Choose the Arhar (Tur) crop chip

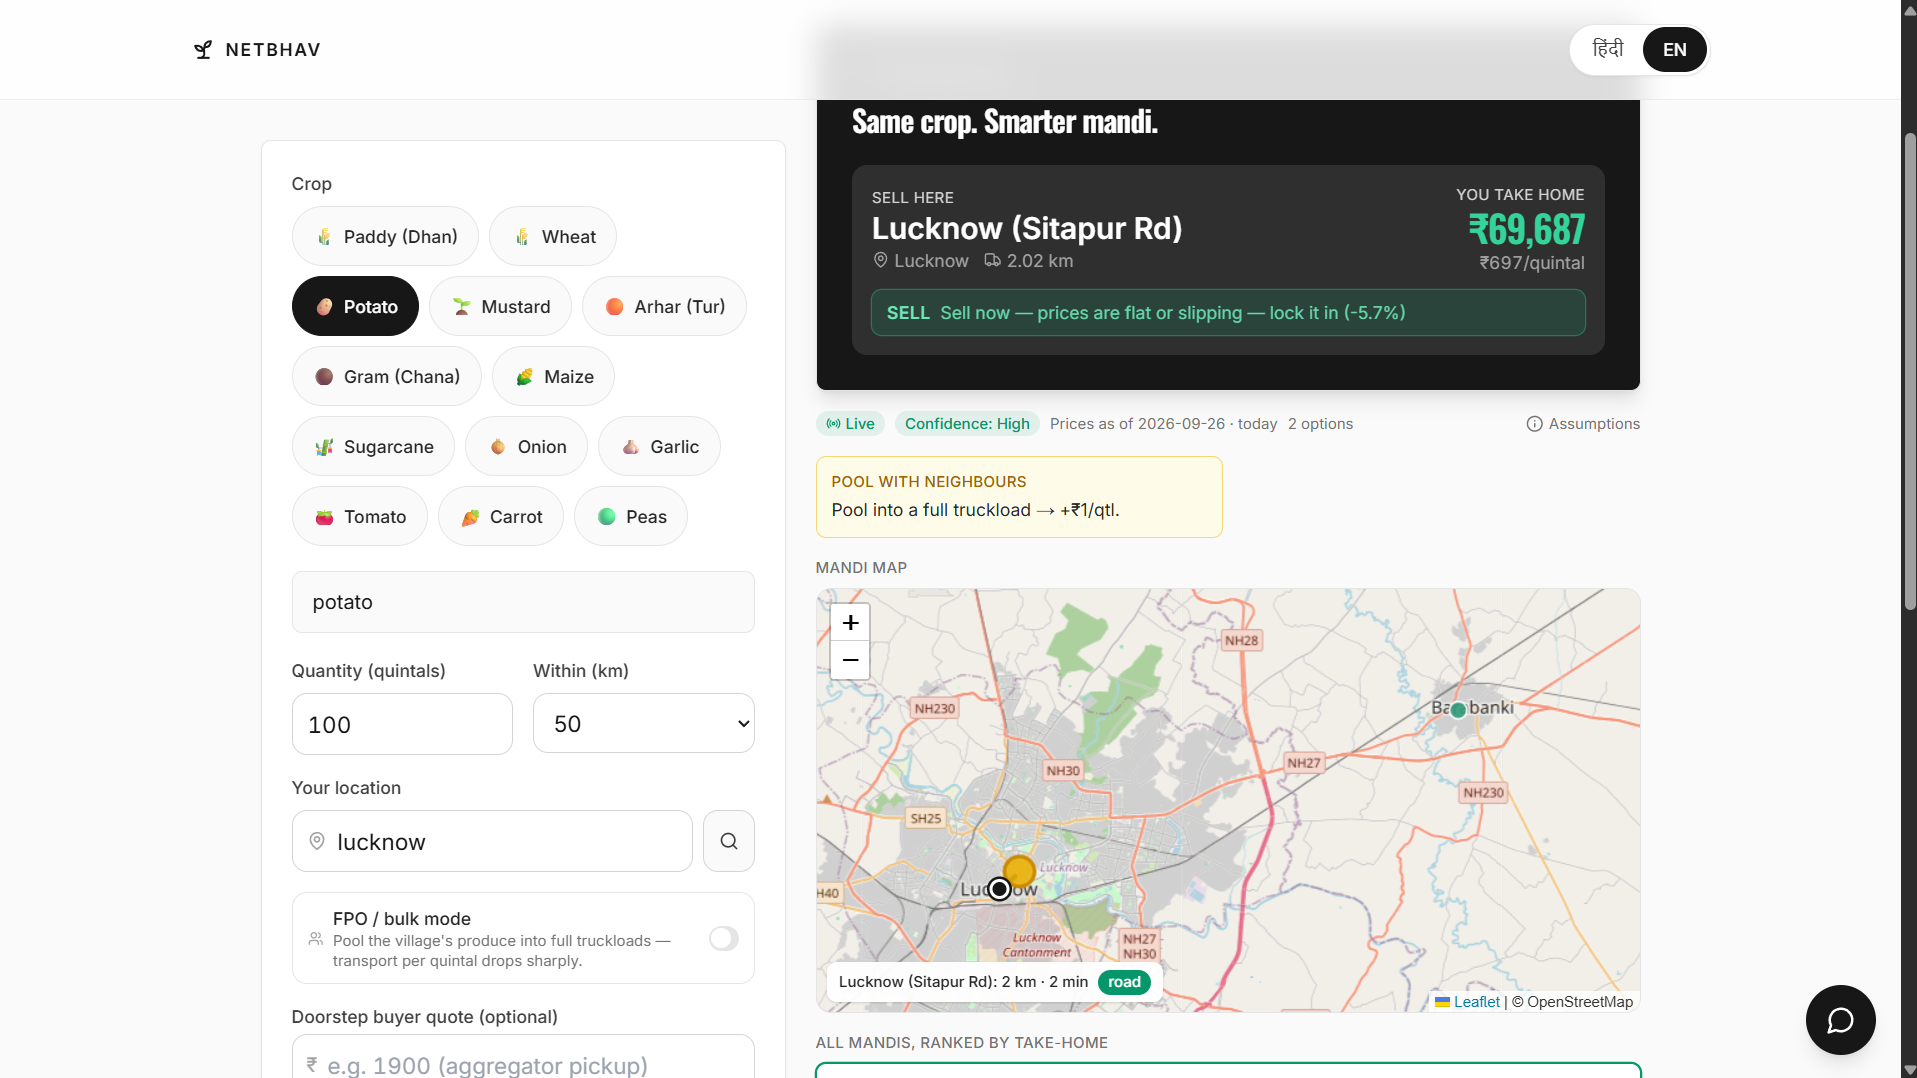click(664, 307)
